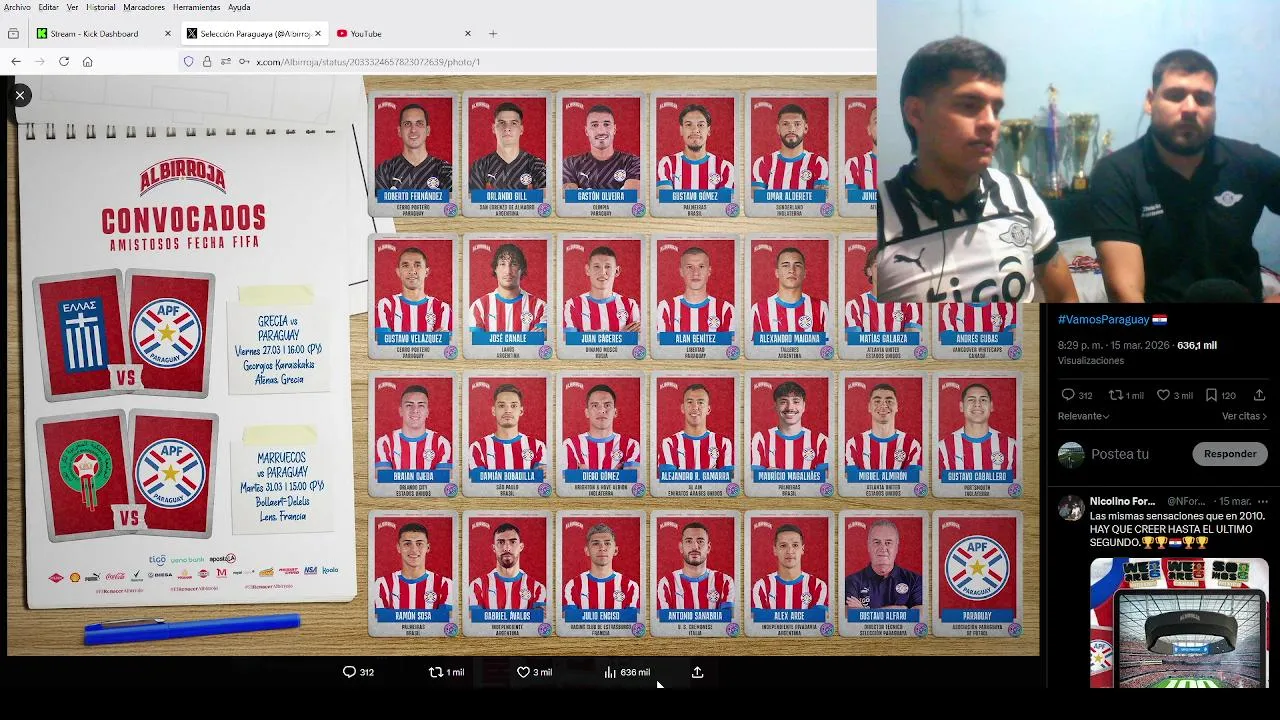Click the Morocco crest card
Image resolution: width=1280 pixels, height=720 pixels.
[x=84, y=475]
